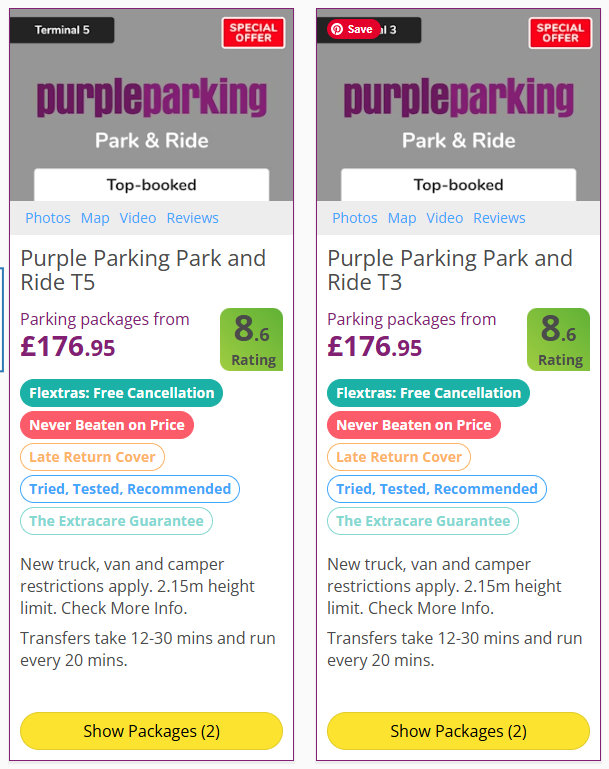The height and width of the screenshot is (769, 609).
Task: Click the T5 8.6 rating badge
Action: 252,339
